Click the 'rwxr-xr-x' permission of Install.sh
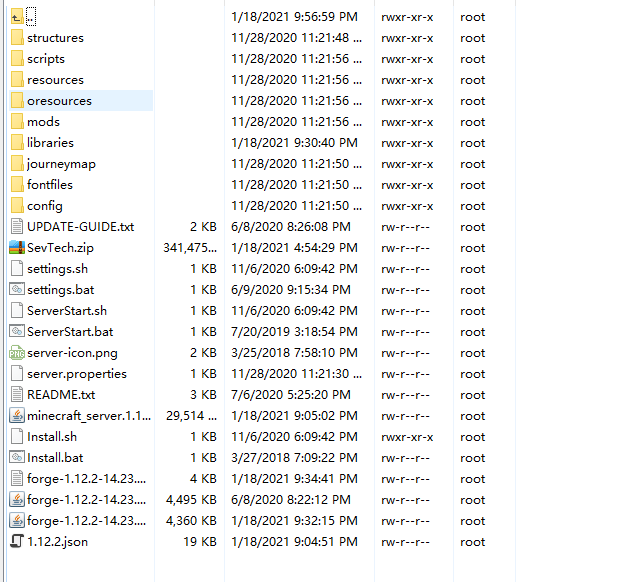Screen dimensions: 635x582 407,437
